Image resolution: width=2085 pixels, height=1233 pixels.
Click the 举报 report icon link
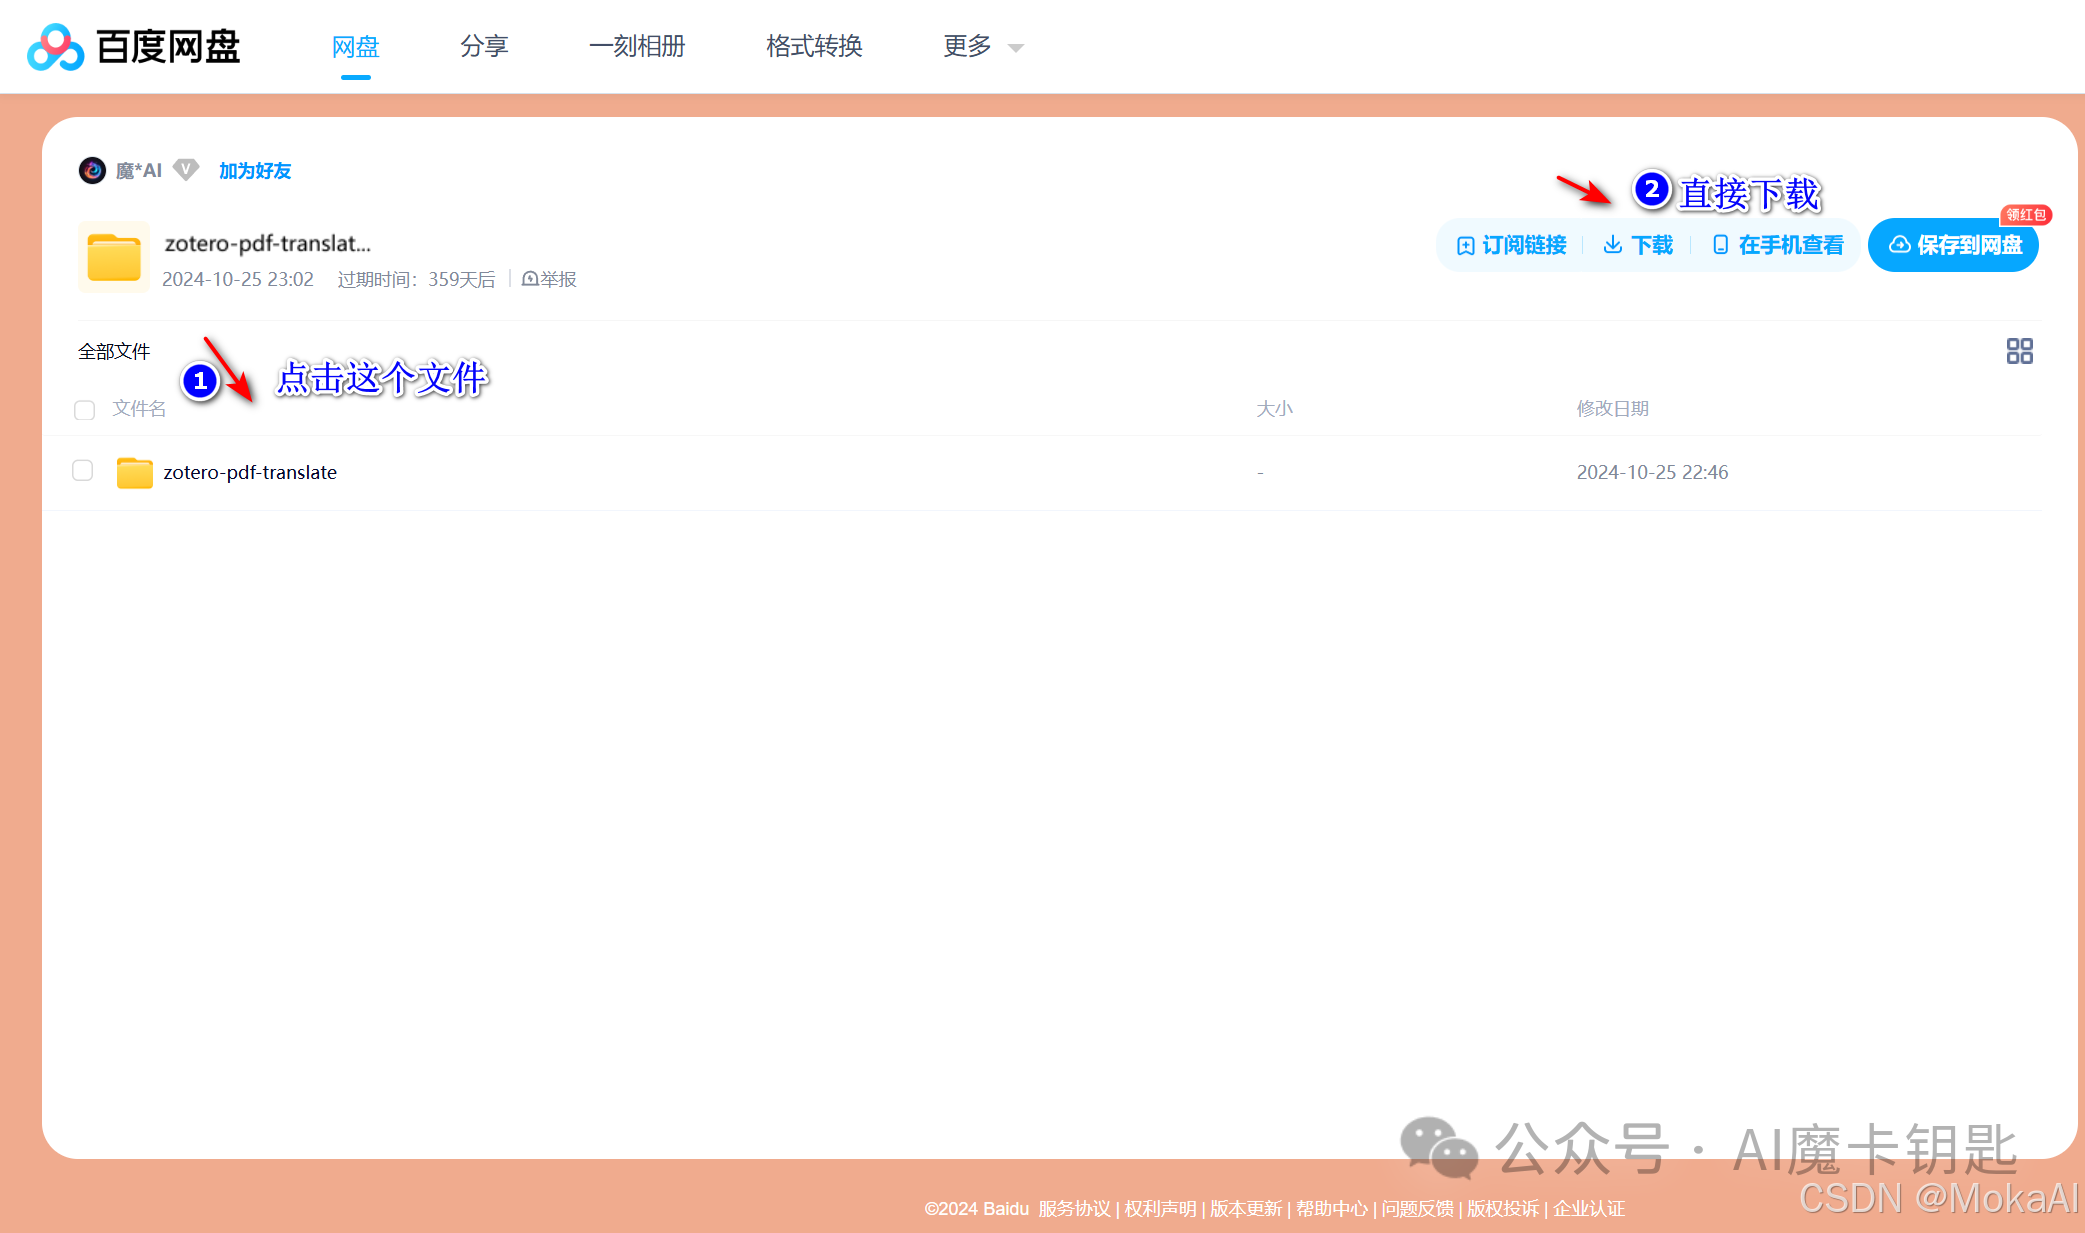tap(549, 279)
